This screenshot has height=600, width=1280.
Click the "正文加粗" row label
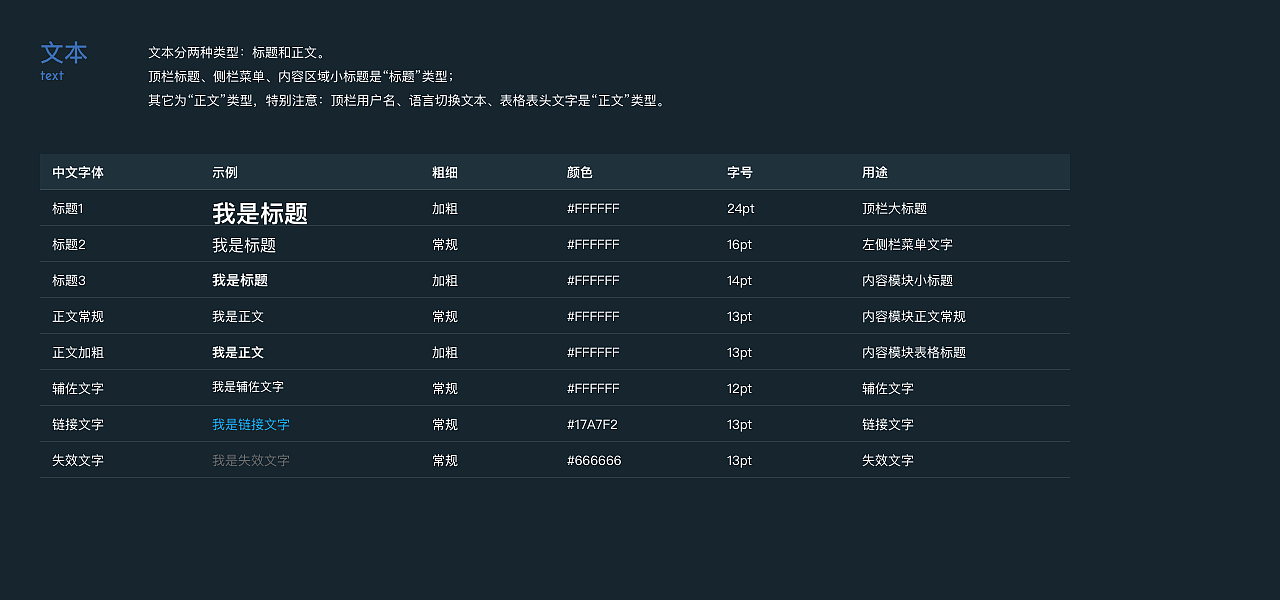coord(78,353)
